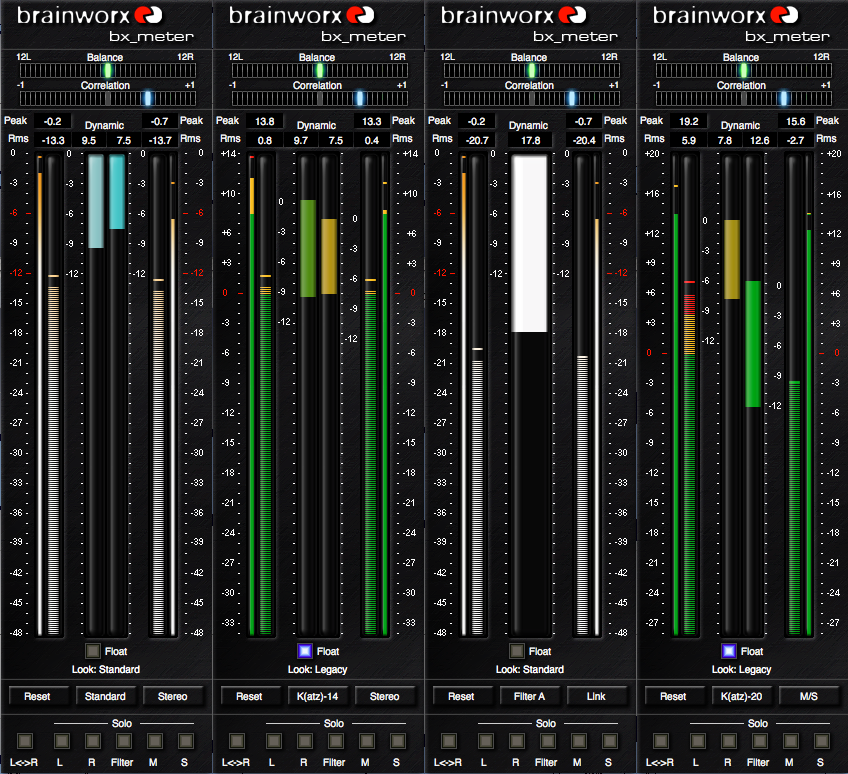Click right Peak value 15.6
Image resolution: width=848 pixels, height=774 pixels.
[x=796, y=121]
